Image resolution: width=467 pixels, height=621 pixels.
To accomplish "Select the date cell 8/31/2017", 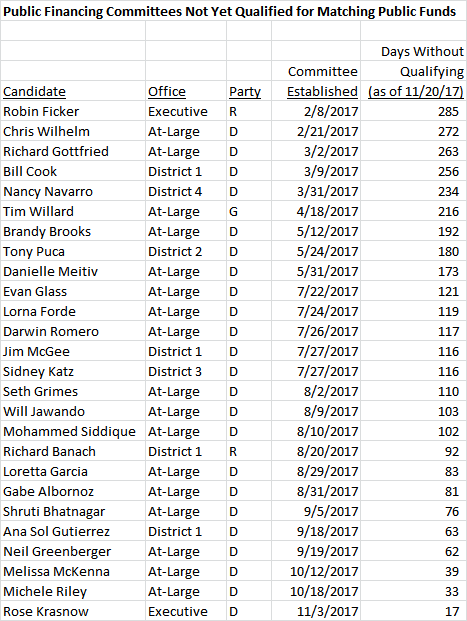I will tap(316, 491).
